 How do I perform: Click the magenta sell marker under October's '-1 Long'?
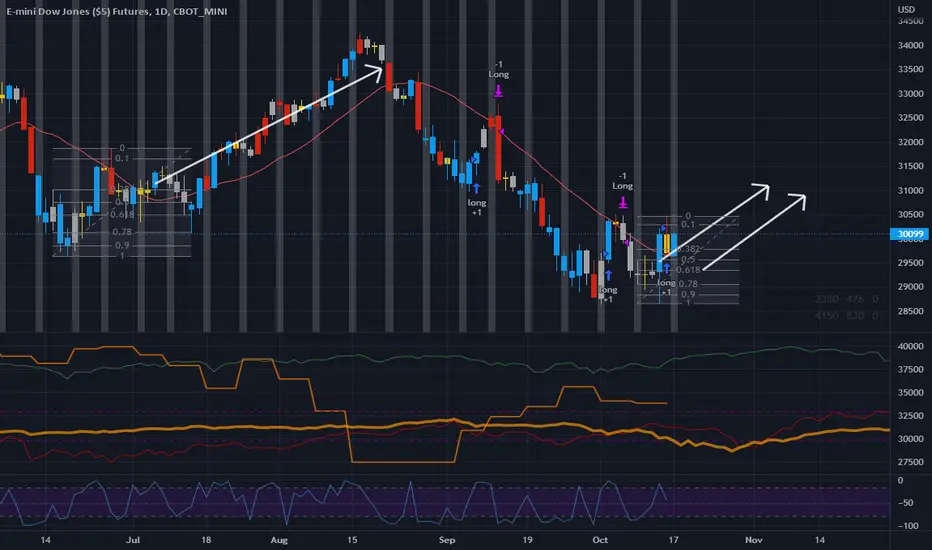click(x=622, y=203)
